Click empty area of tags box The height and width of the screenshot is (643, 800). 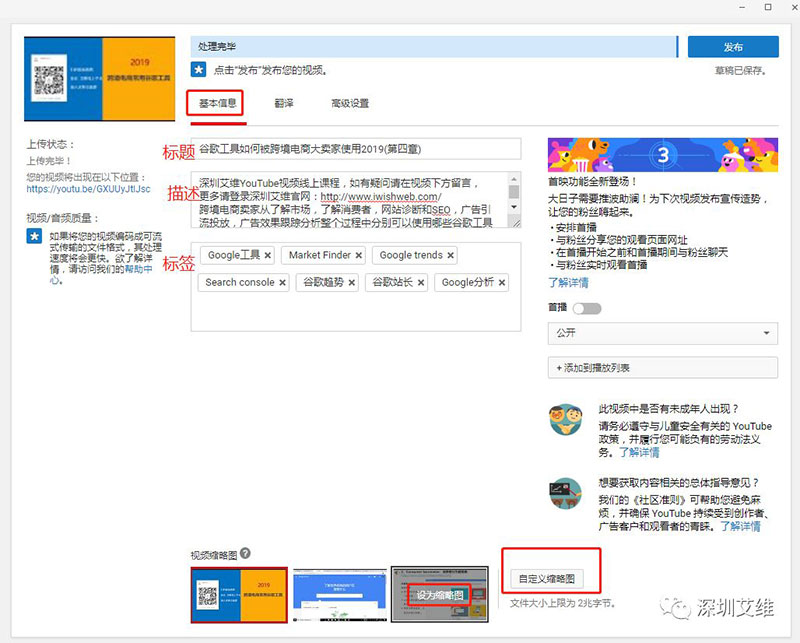click(356, 312)
